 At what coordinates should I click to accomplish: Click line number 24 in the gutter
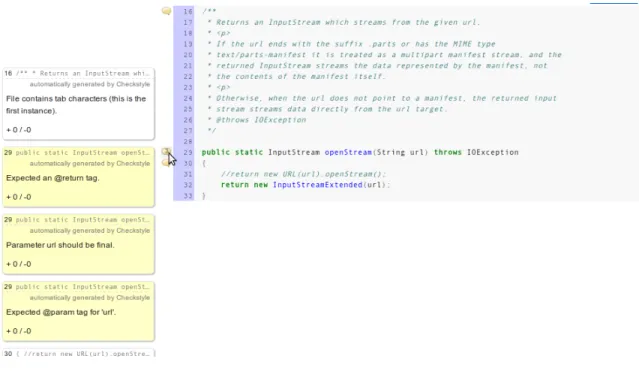coord(187,98)
